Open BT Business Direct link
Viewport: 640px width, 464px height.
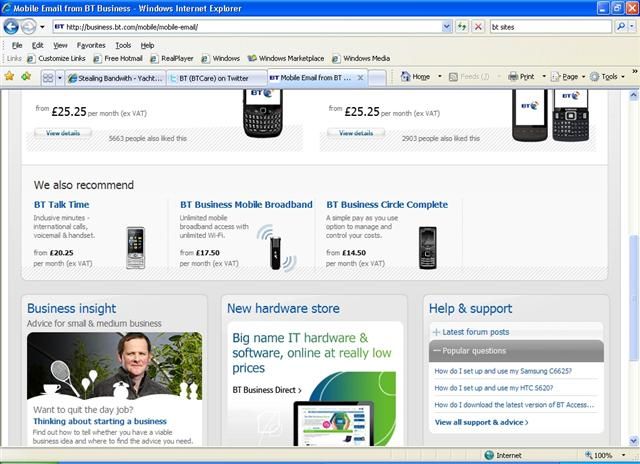click(x=267, y=390)
